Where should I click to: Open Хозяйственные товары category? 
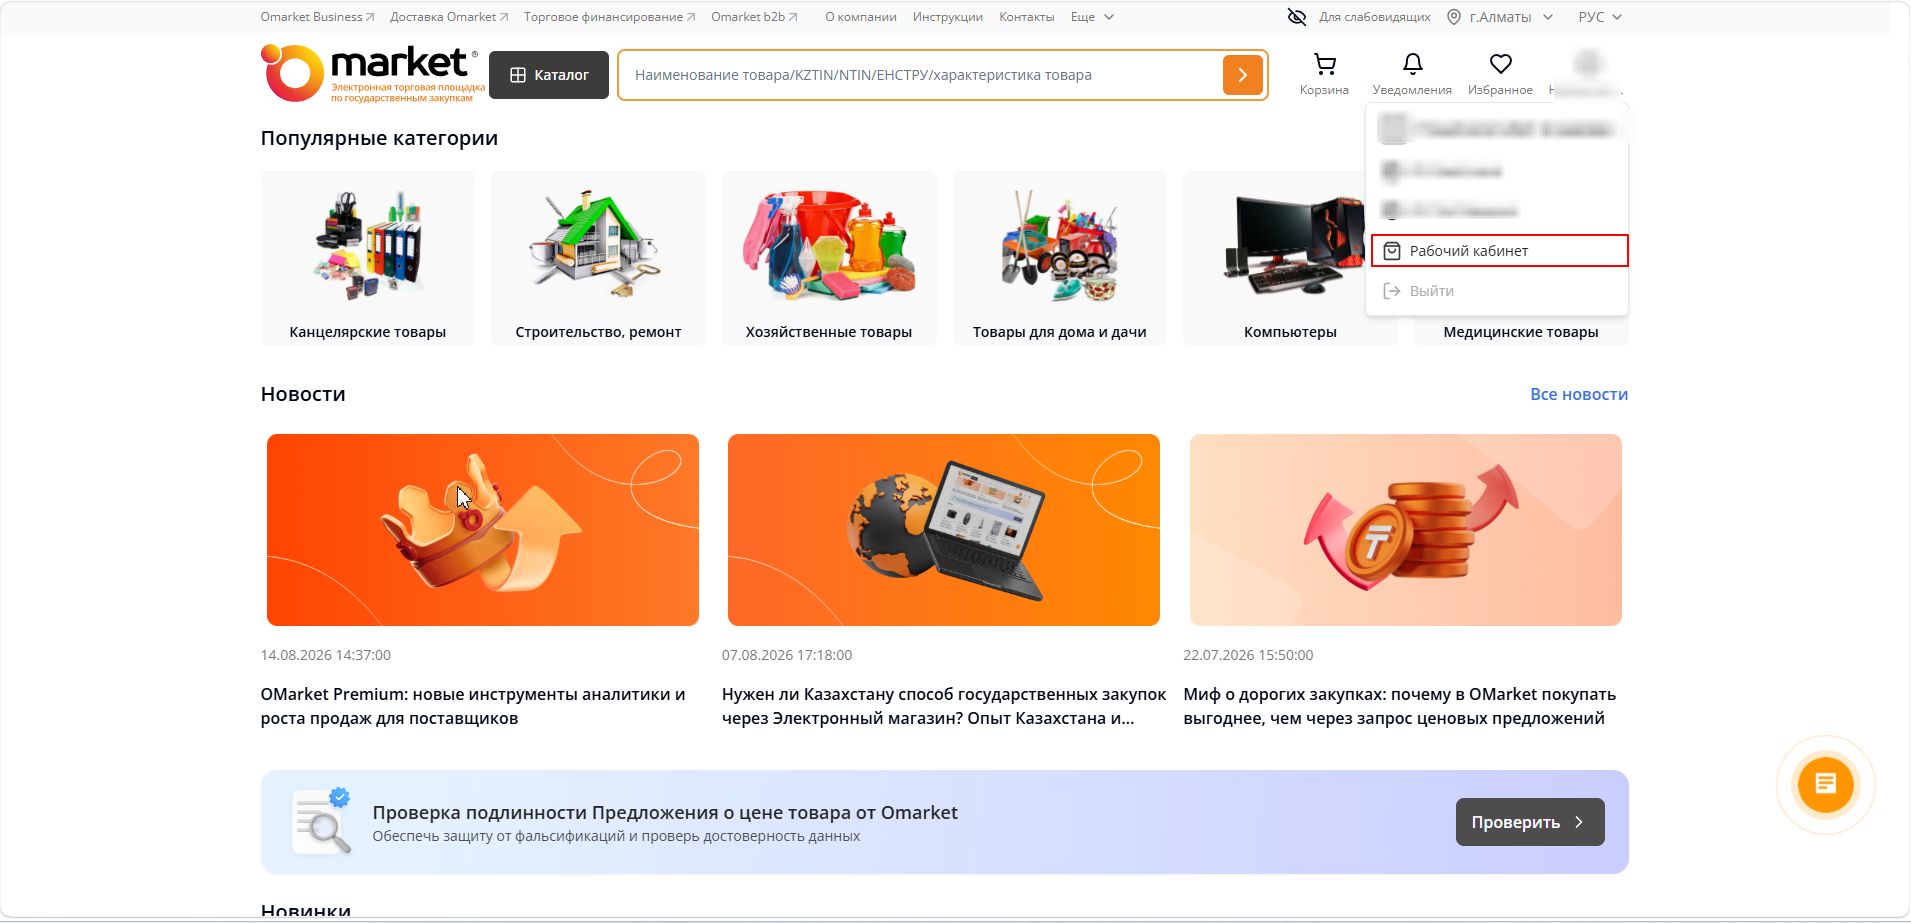coord(829,258)
